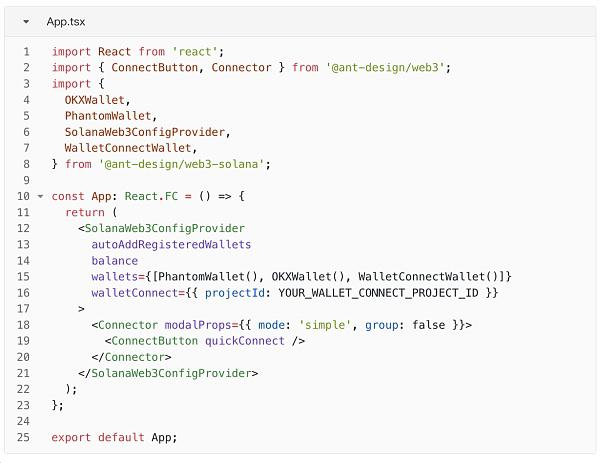Collapse the App.tsx code block

(26, 21)
